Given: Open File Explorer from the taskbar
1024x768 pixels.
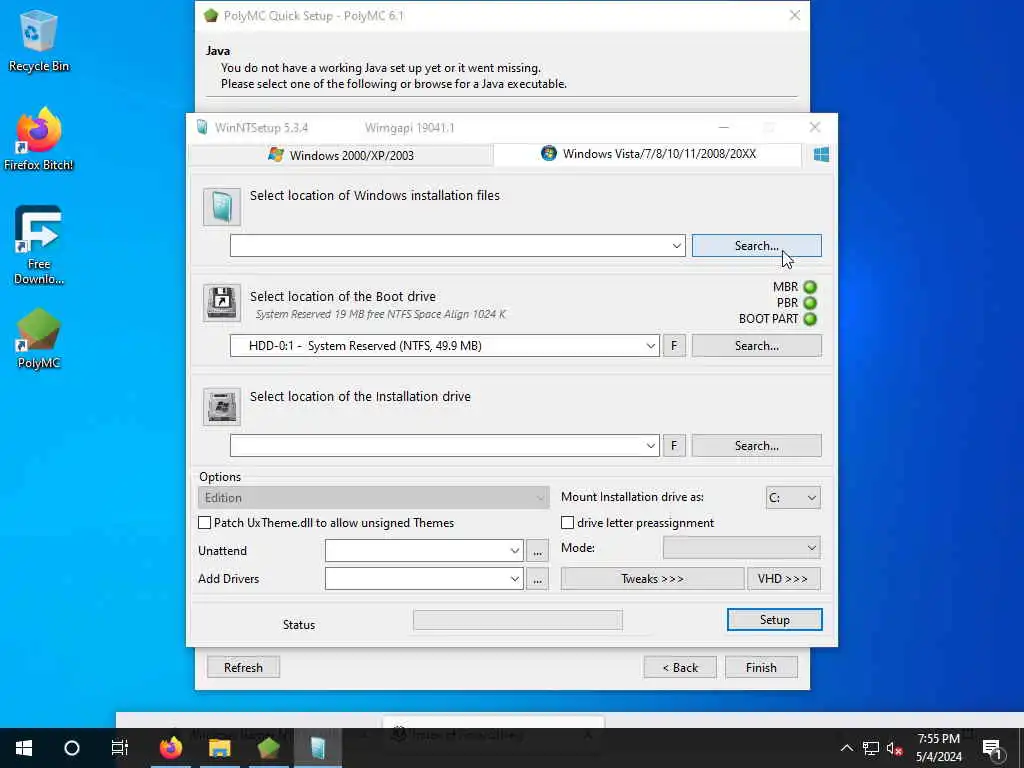Looking at the screenshot, I should click(x=219, y=748).
